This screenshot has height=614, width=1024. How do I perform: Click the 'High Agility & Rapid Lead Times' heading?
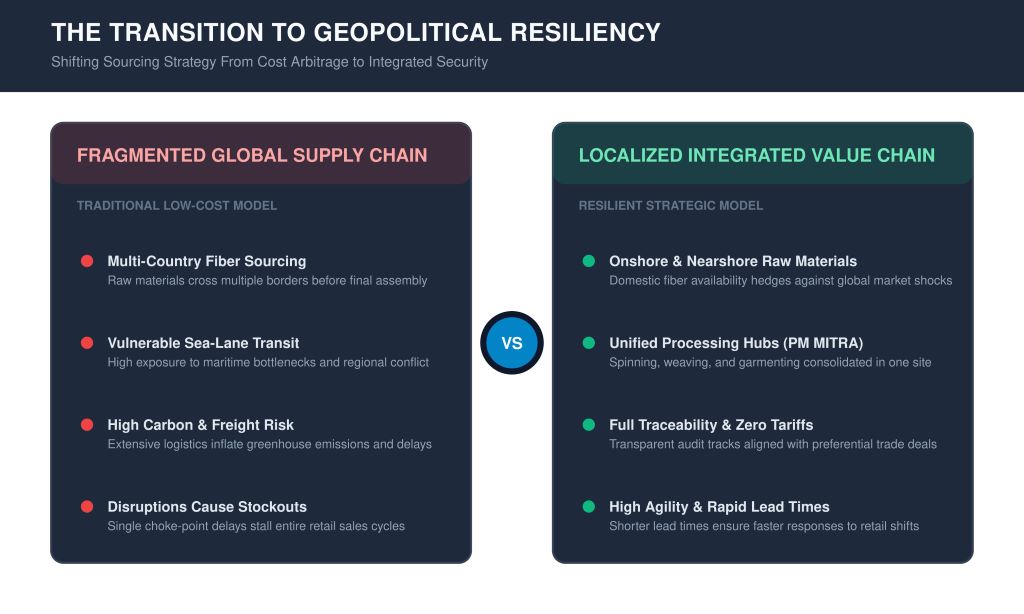[719, 507]
